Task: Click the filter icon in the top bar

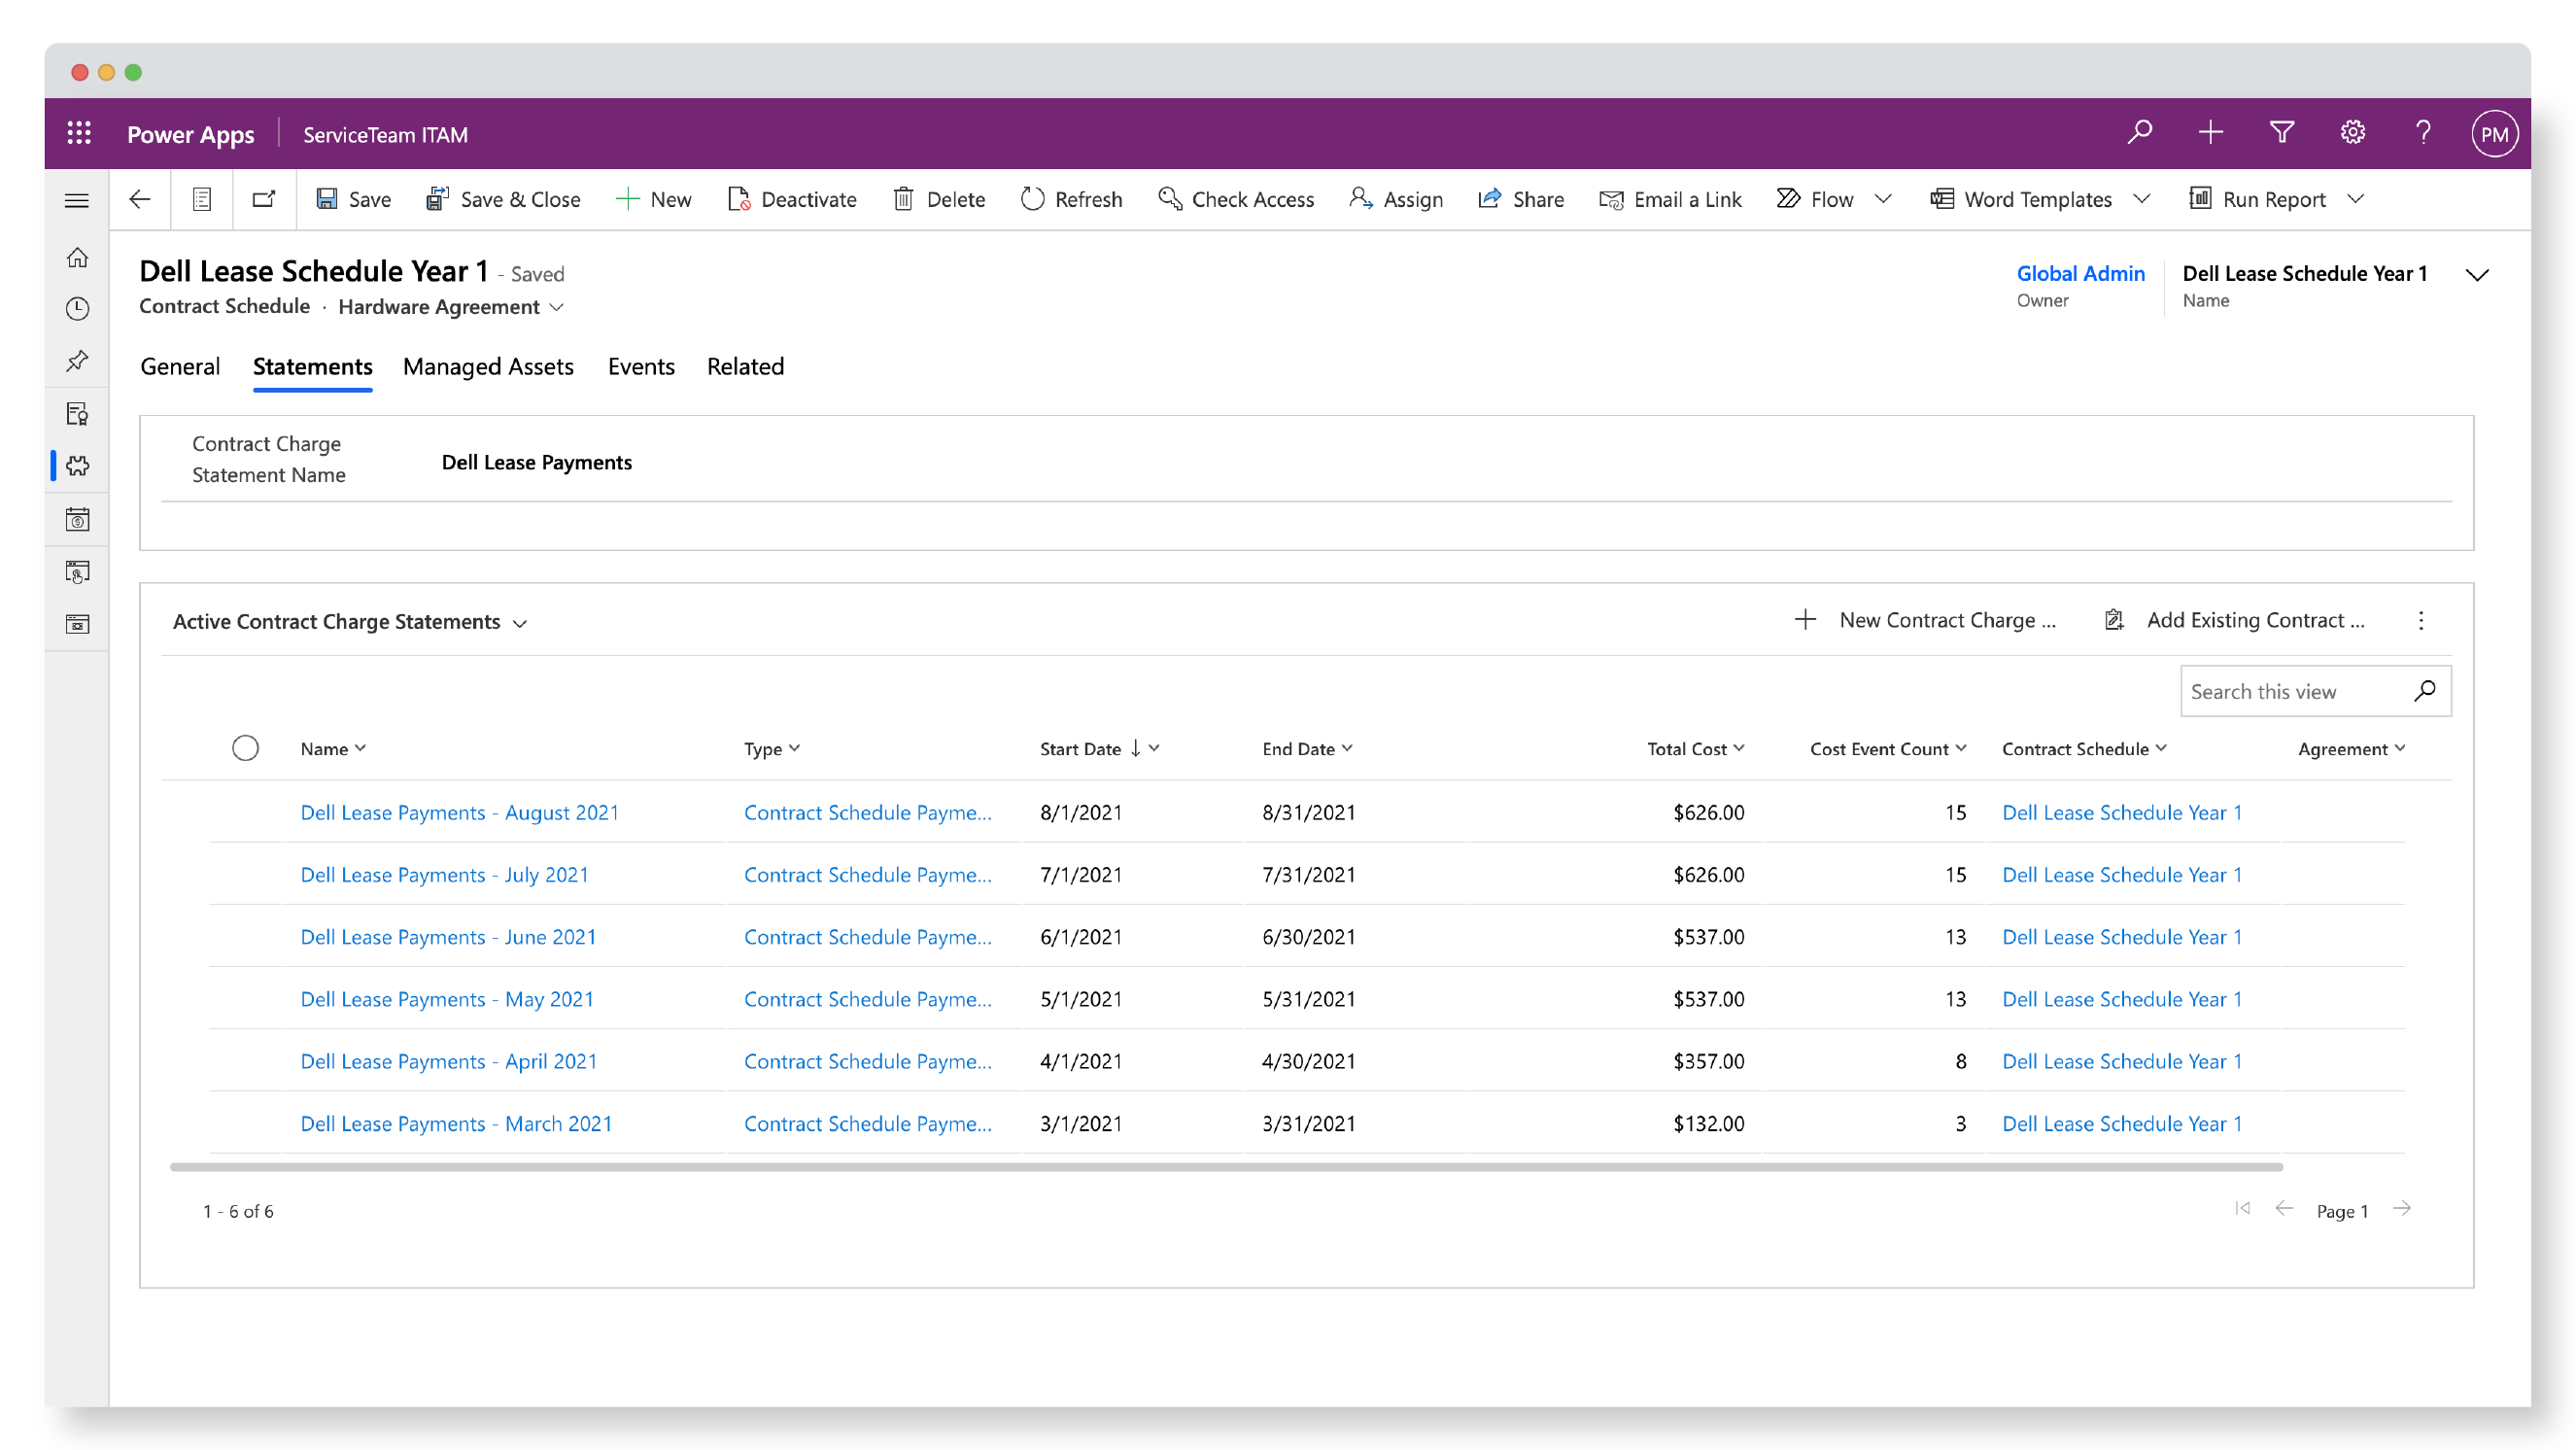Action: coord(2281,132)
